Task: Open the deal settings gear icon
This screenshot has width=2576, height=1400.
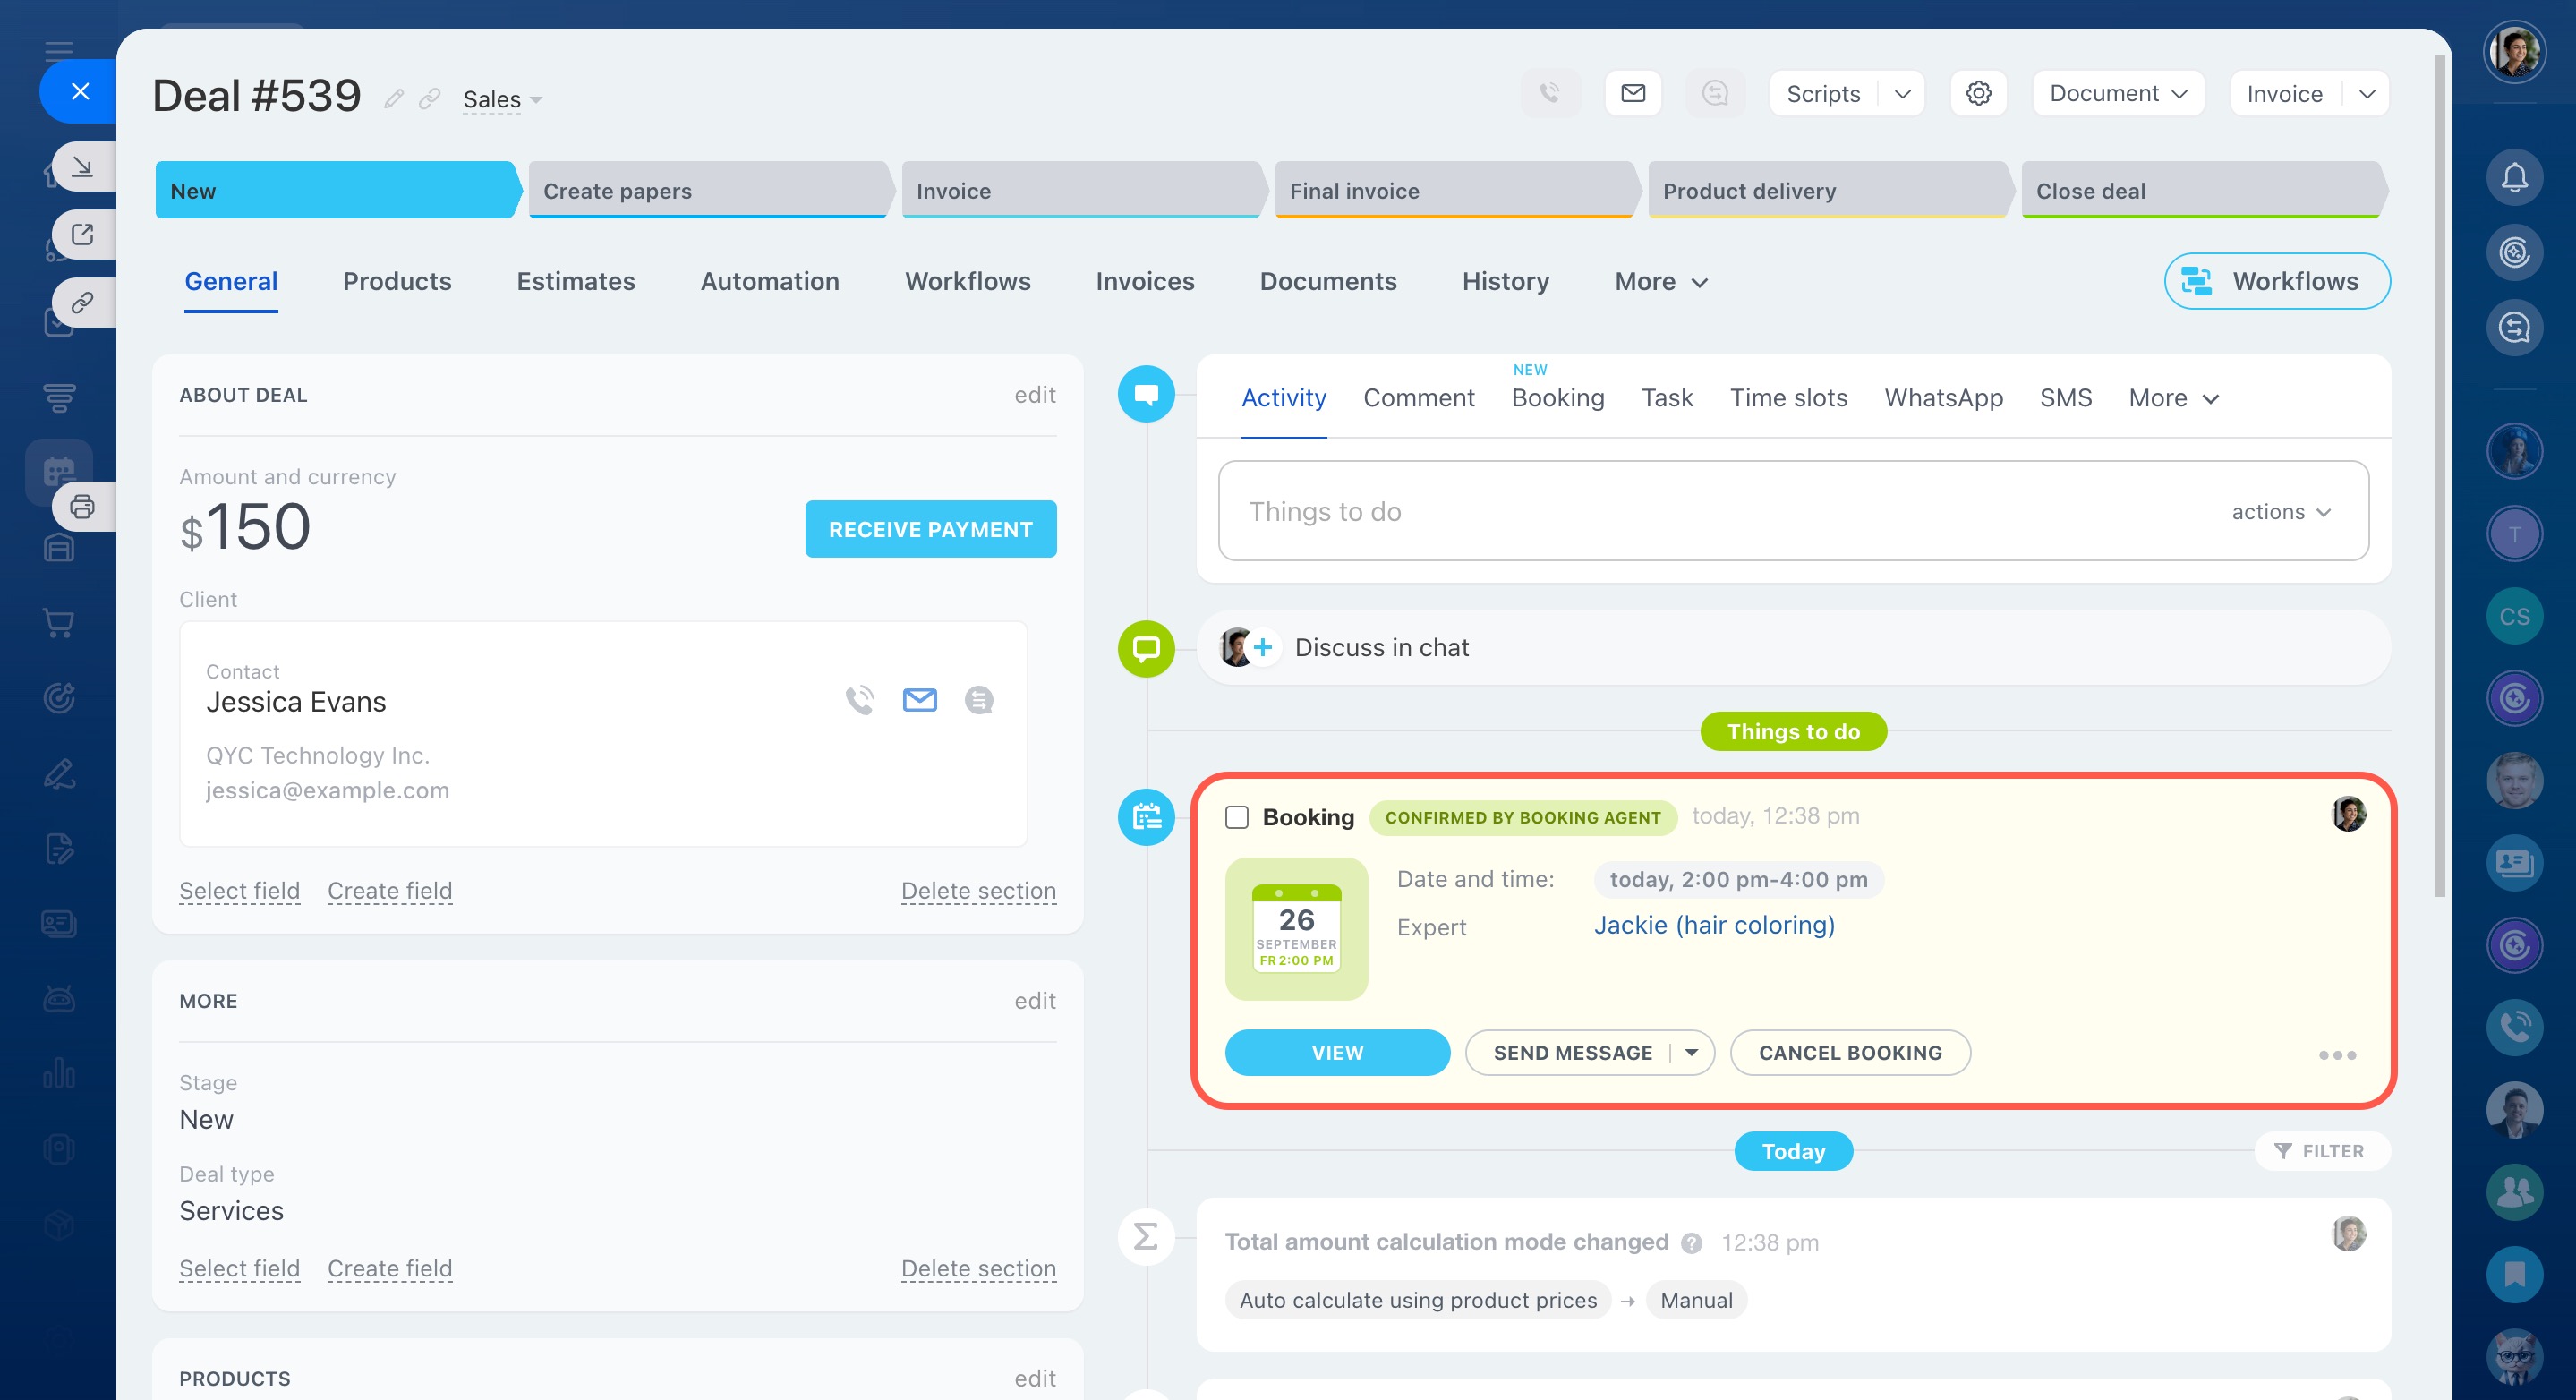Action: pos(1978,93)
